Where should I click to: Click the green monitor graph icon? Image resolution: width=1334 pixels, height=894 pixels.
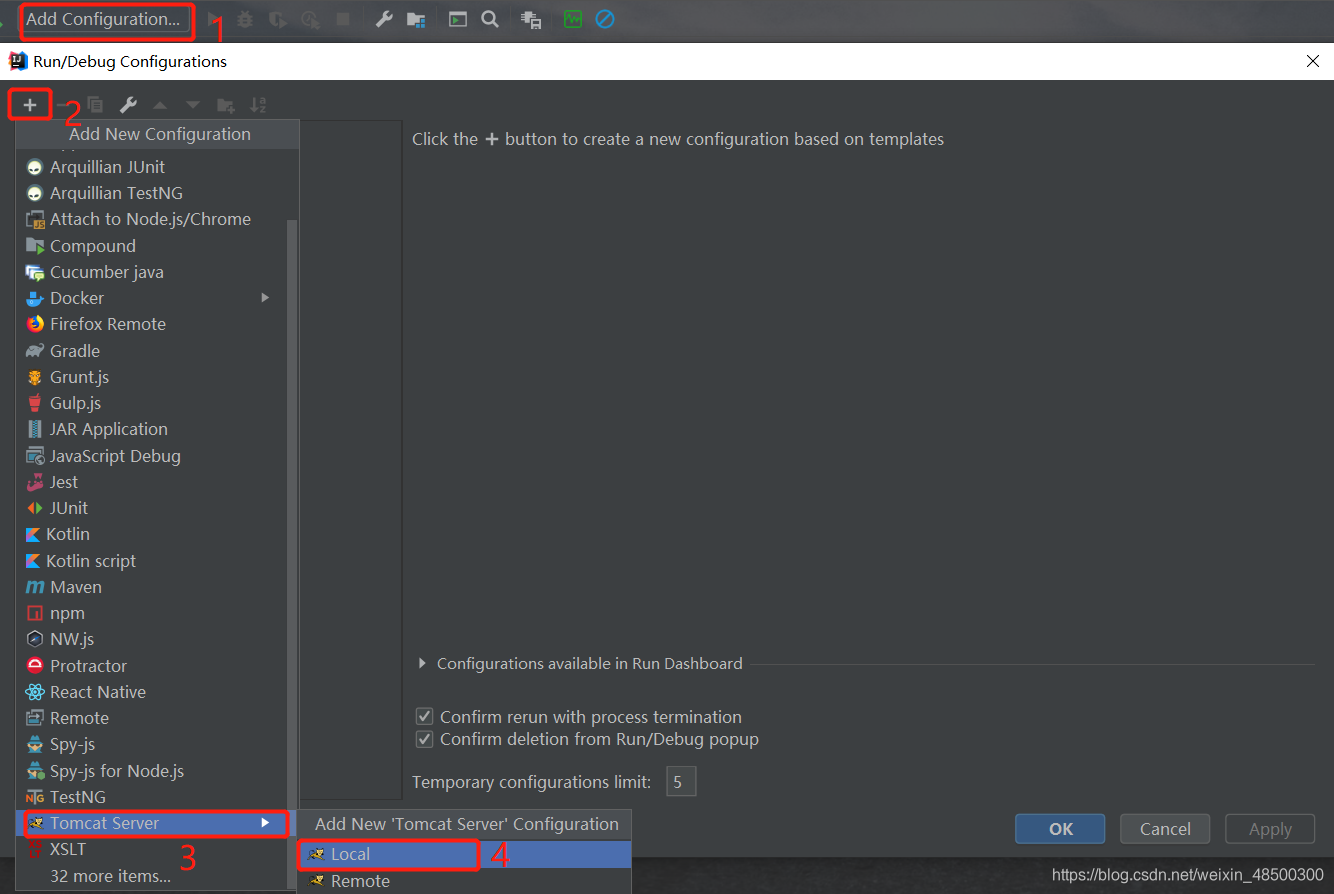point(573,19)
